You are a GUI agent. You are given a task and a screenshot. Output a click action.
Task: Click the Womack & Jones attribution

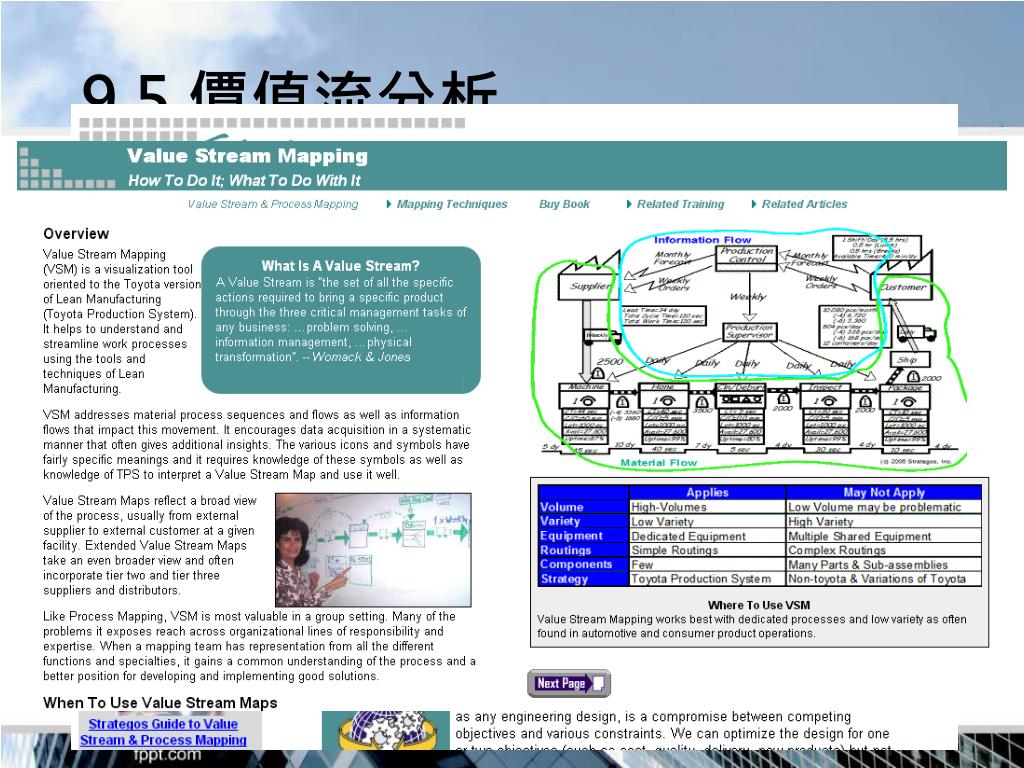point(361,357)
